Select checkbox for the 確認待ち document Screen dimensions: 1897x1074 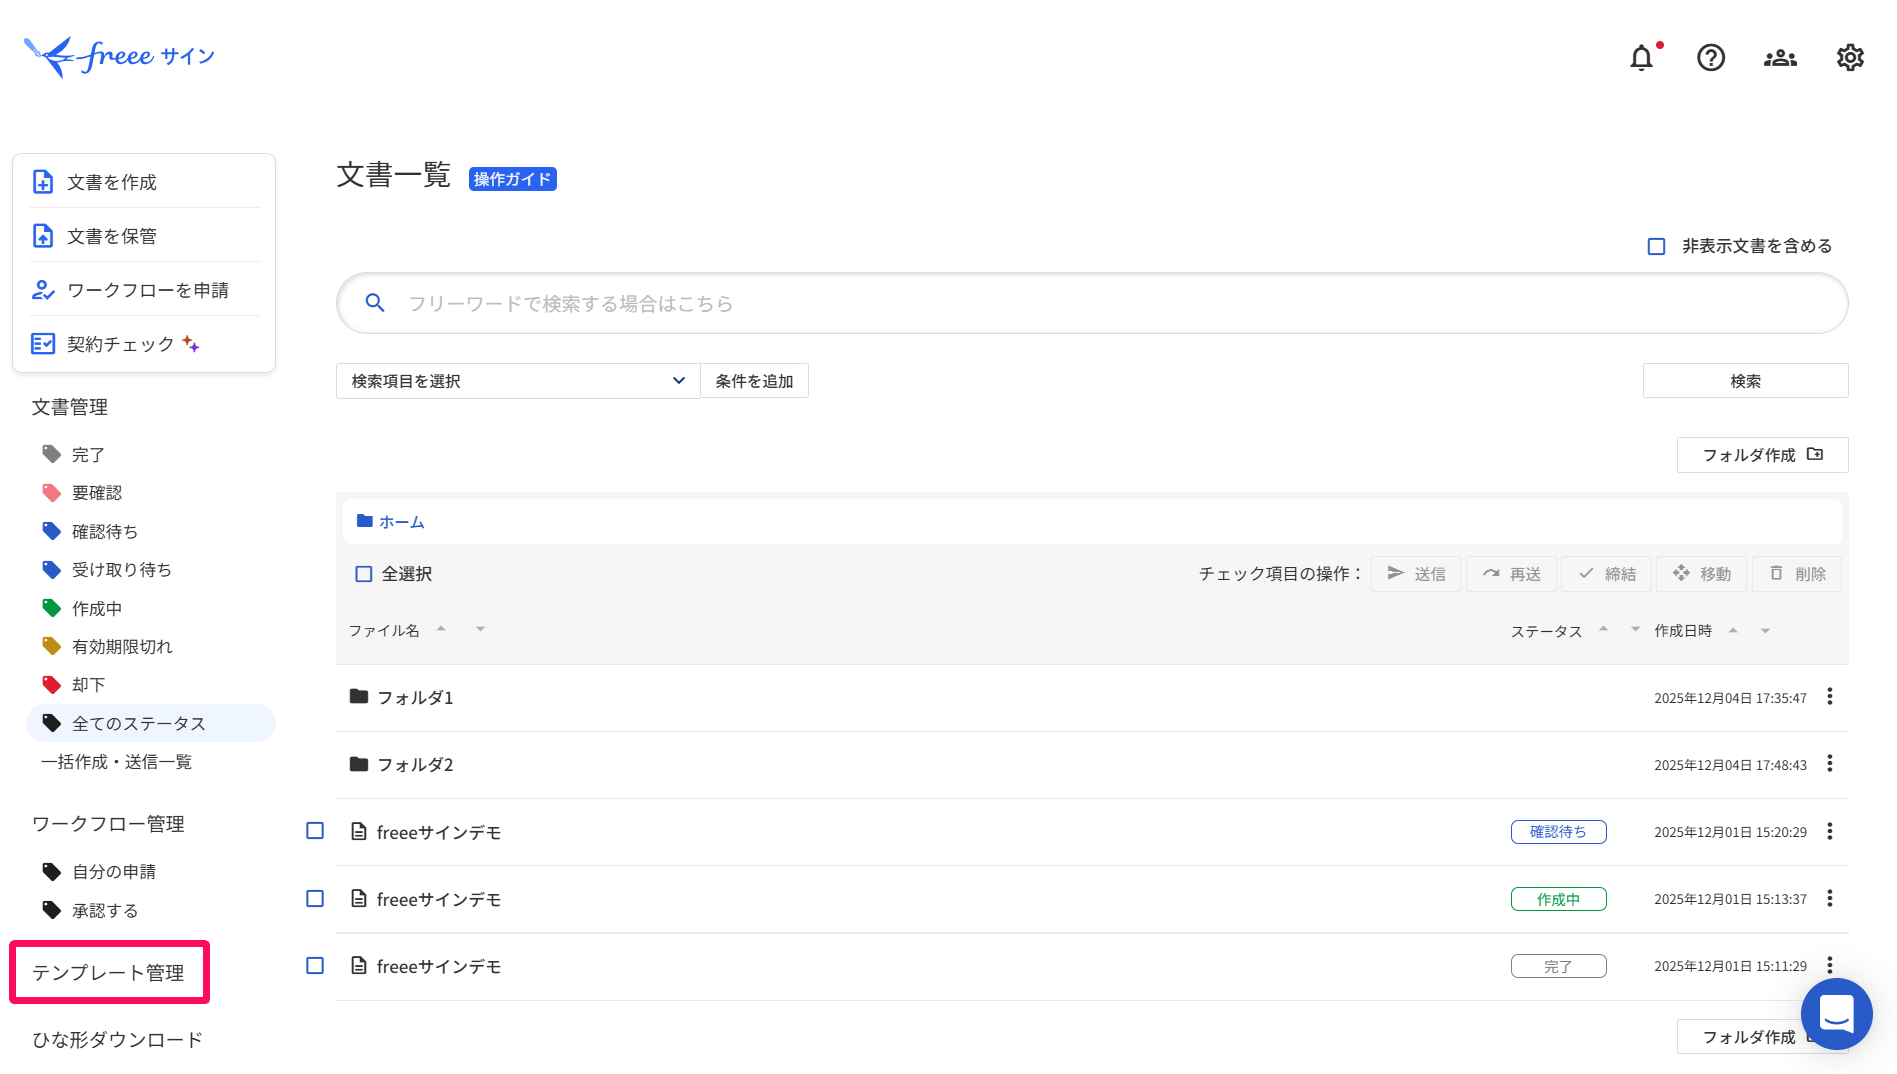pyautogui.click(x=315, y=831)
